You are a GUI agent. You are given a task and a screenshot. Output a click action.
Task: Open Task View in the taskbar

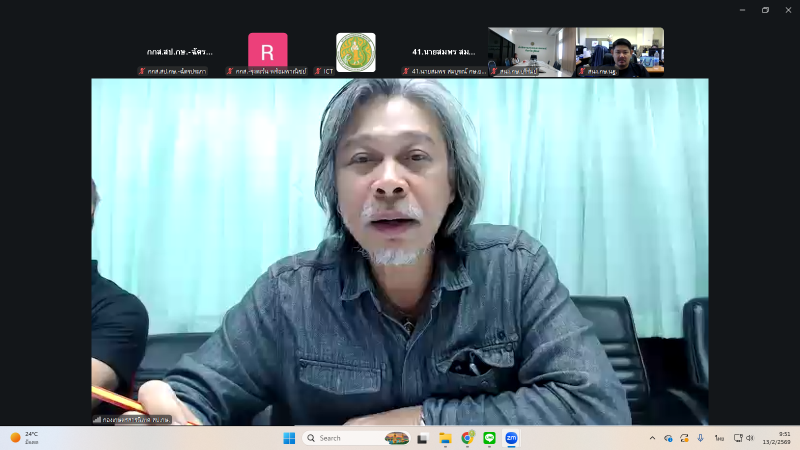[423, 438]
